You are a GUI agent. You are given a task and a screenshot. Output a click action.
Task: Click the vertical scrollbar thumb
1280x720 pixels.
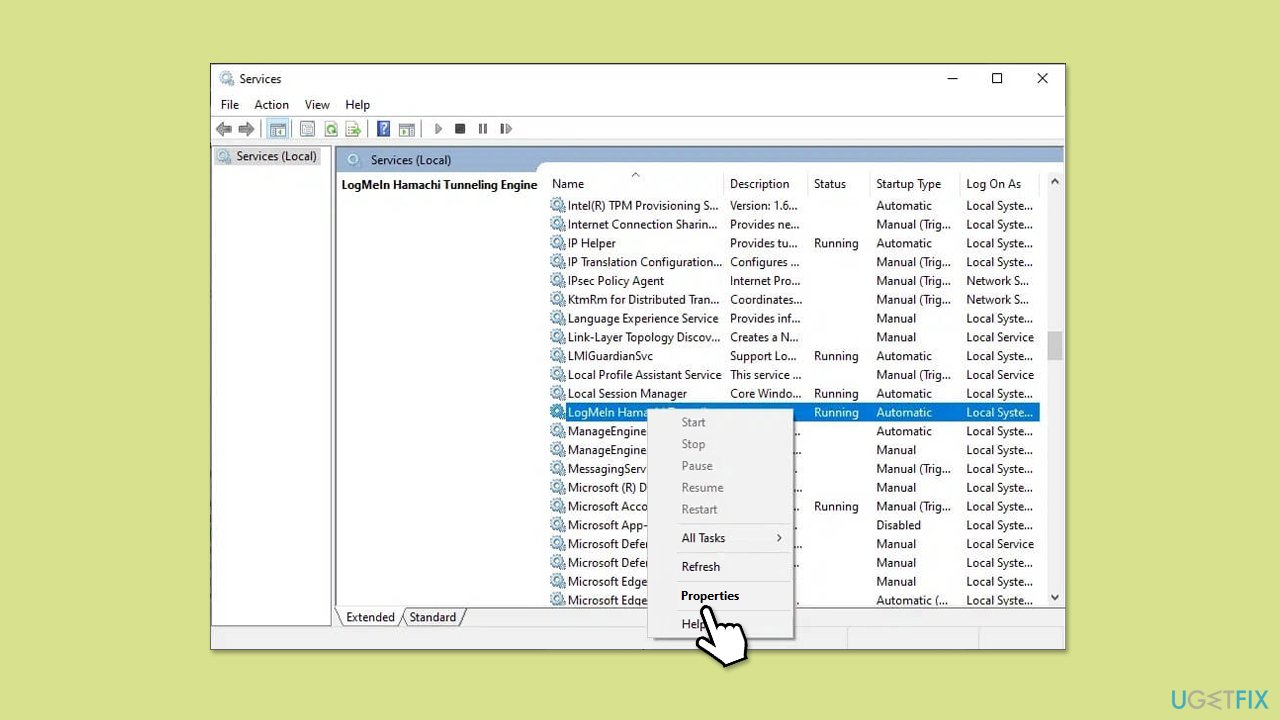click(1054, 345)
